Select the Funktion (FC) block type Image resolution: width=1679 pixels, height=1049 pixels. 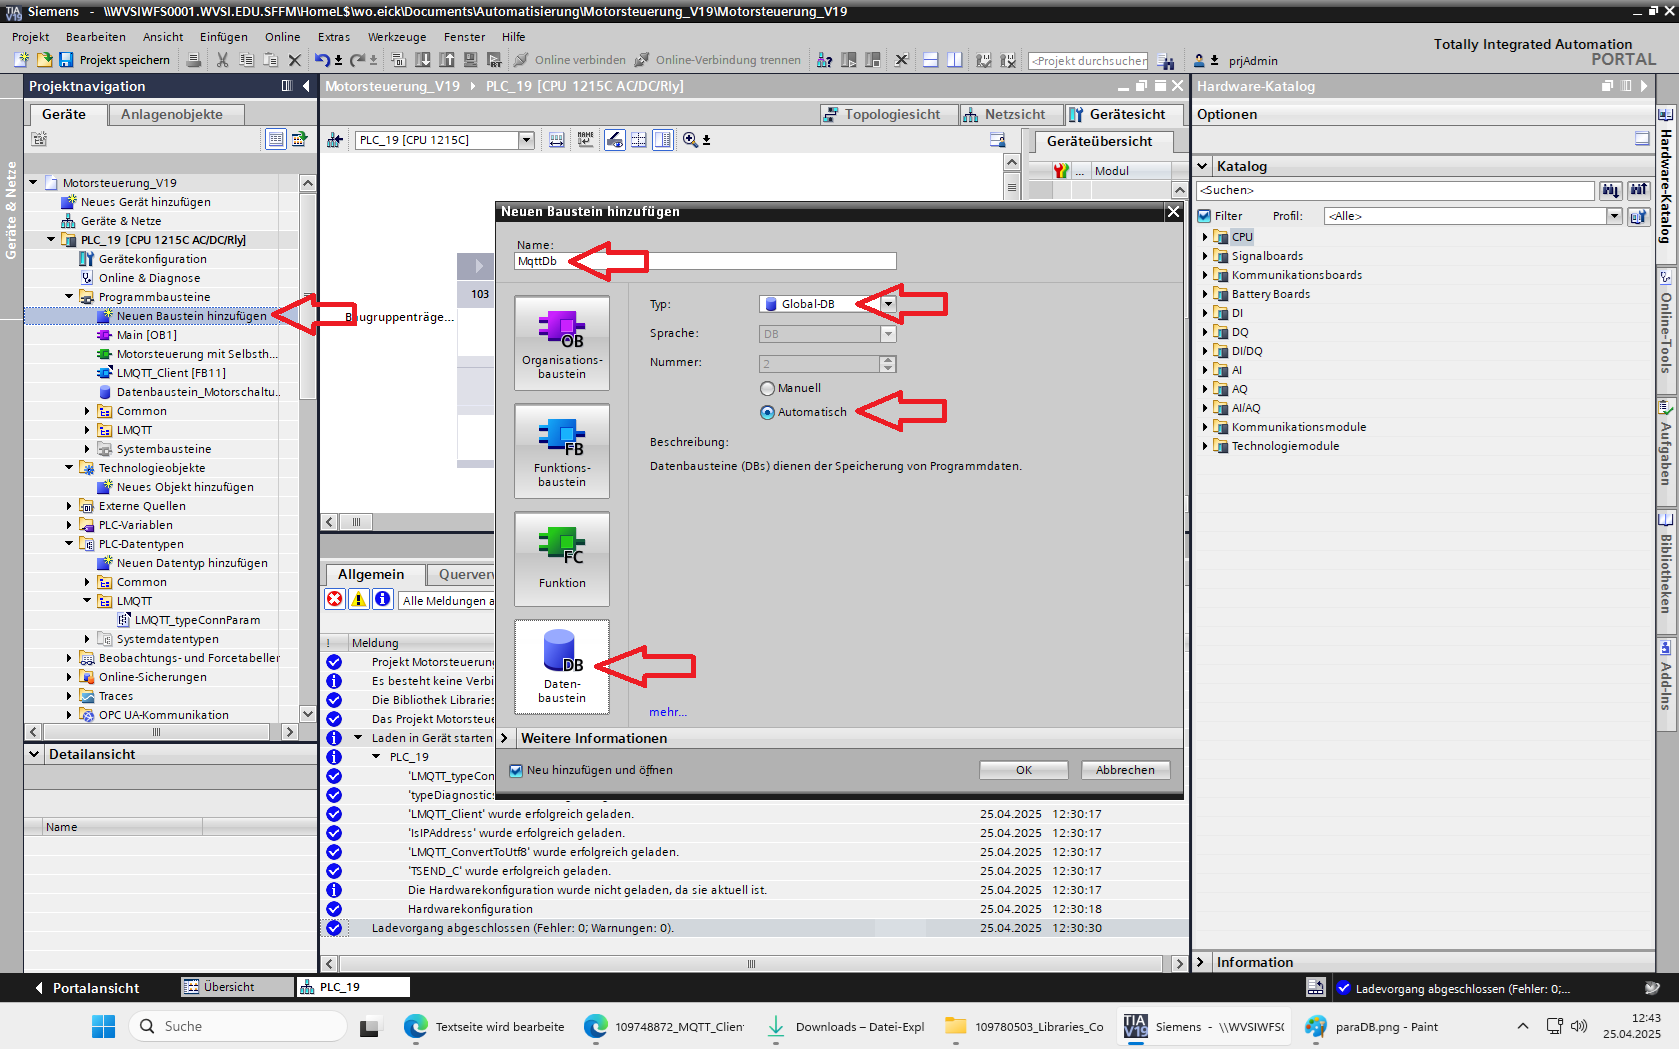point(562,559)
